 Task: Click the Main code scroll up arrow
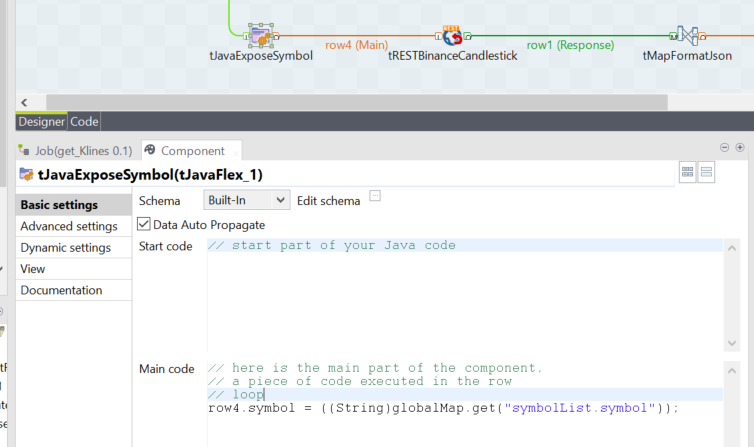(732, 371)
